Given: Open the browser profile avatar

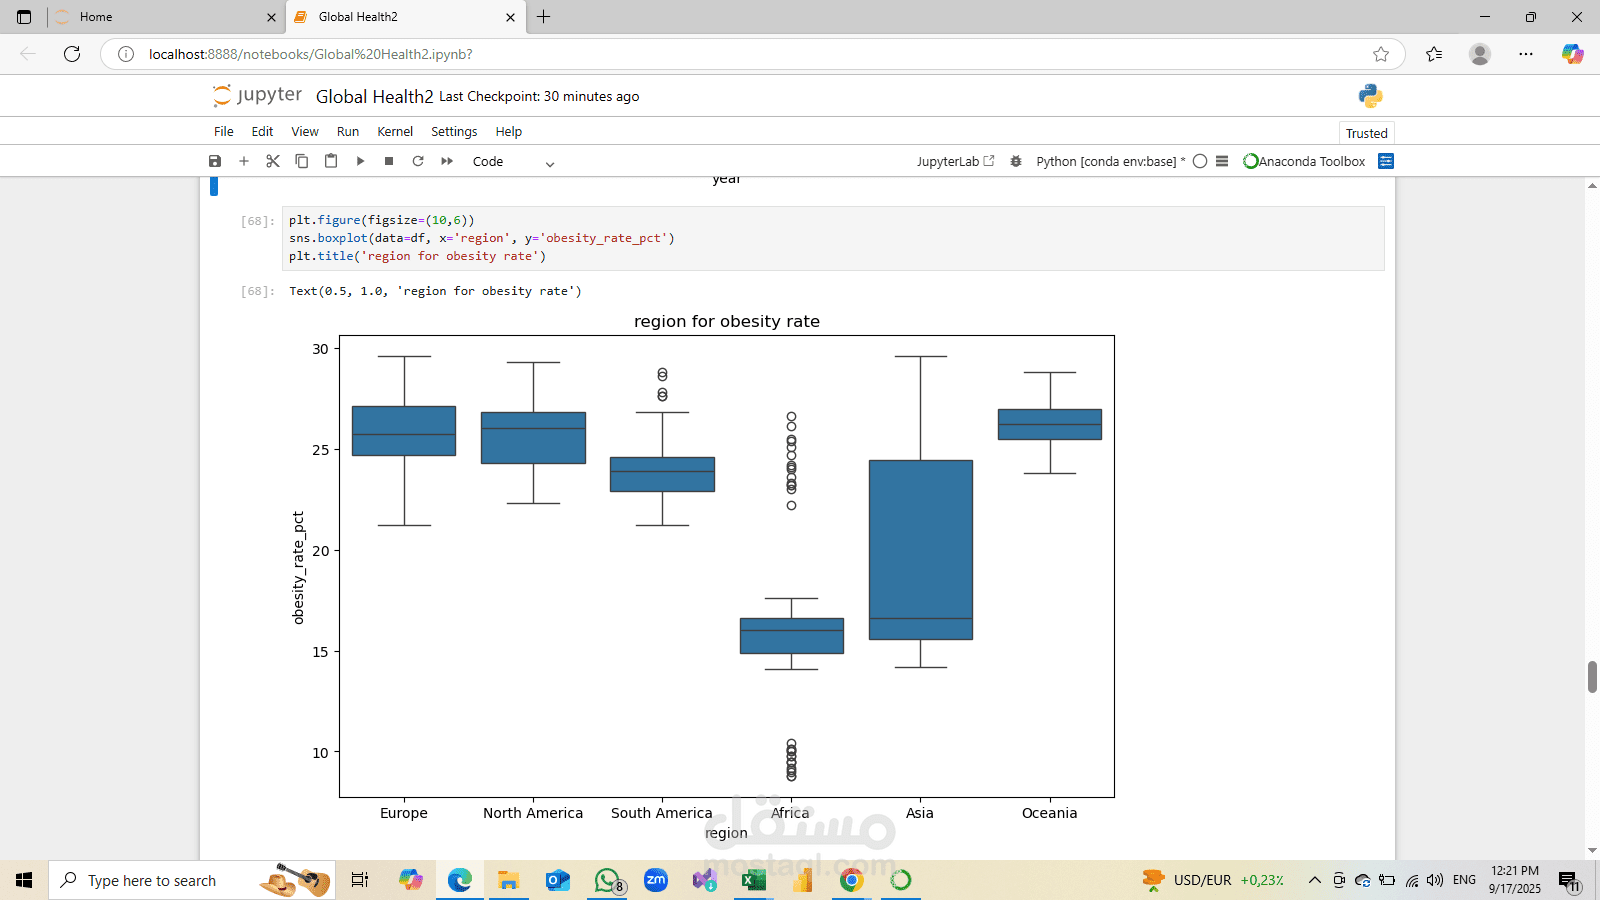Looking at the screenshot, I should [1480, 54].
